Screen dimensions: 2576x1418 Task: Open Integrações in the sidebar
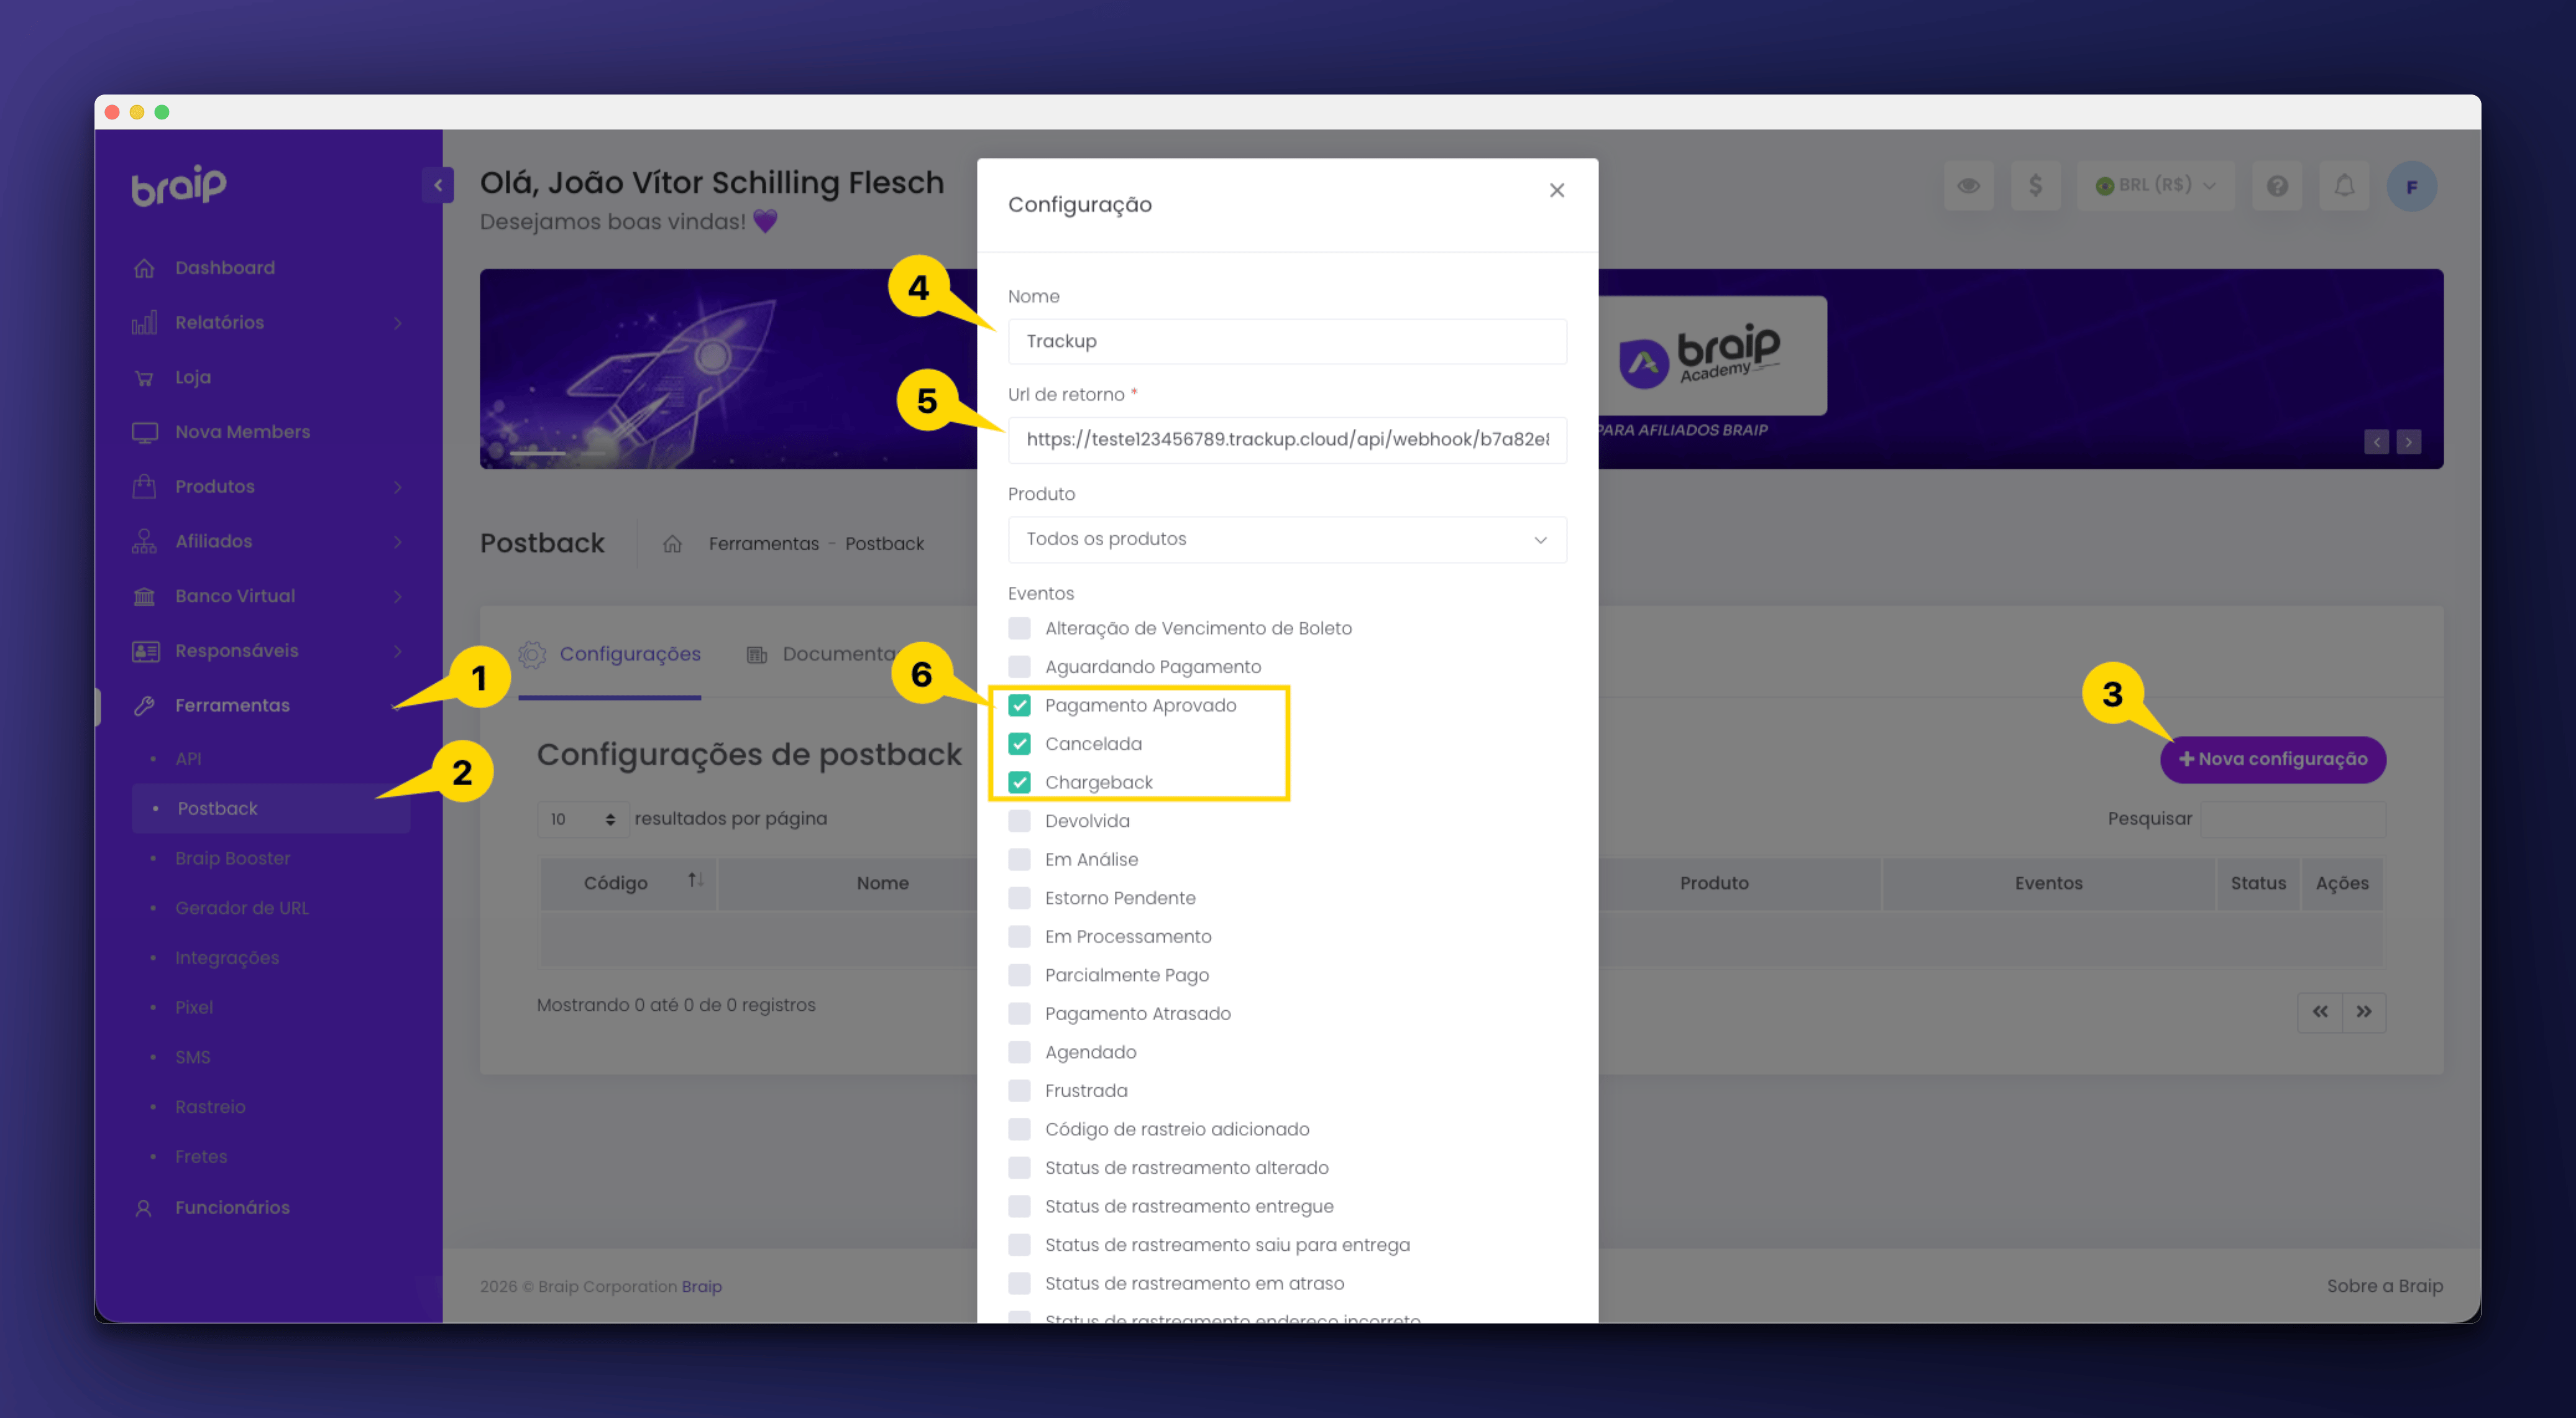[x=227, y=958]
